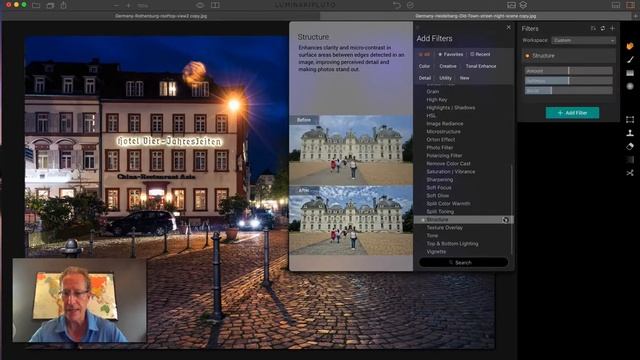
Task: Click the undo arrow icon
Action: 397,5
